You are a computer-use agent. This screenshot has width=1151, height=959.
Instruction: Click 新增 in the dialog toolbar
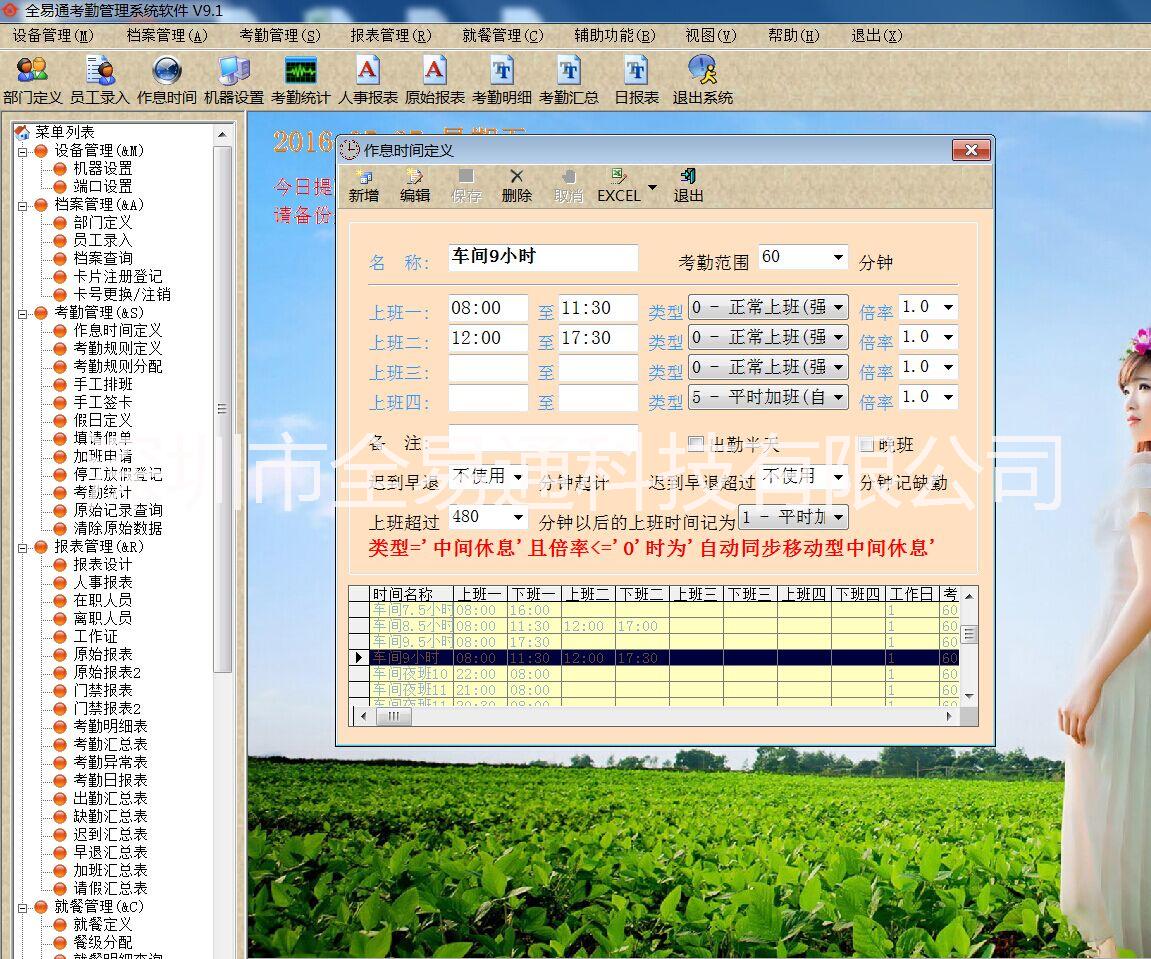(x=364, y=186)
